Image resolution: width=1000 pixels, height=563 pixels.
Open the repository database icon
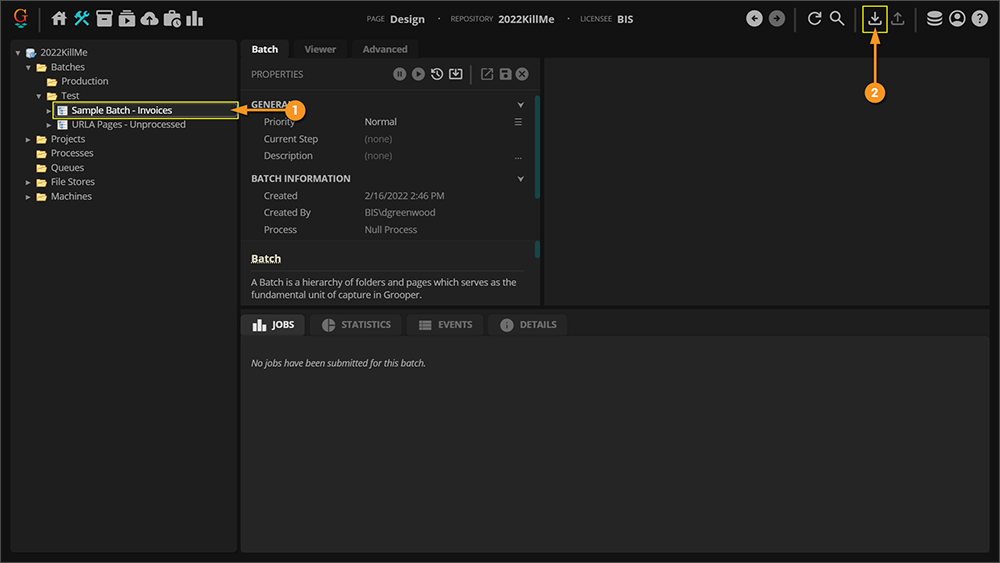pos(934,18)
